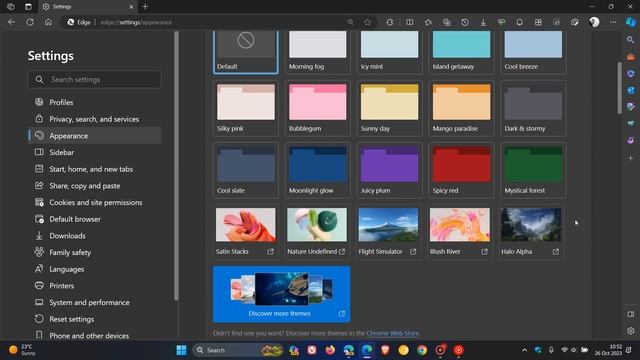Apply the Cool slate theme
Image resolution: width=640 pixels, height=360 pixels.
246,170
